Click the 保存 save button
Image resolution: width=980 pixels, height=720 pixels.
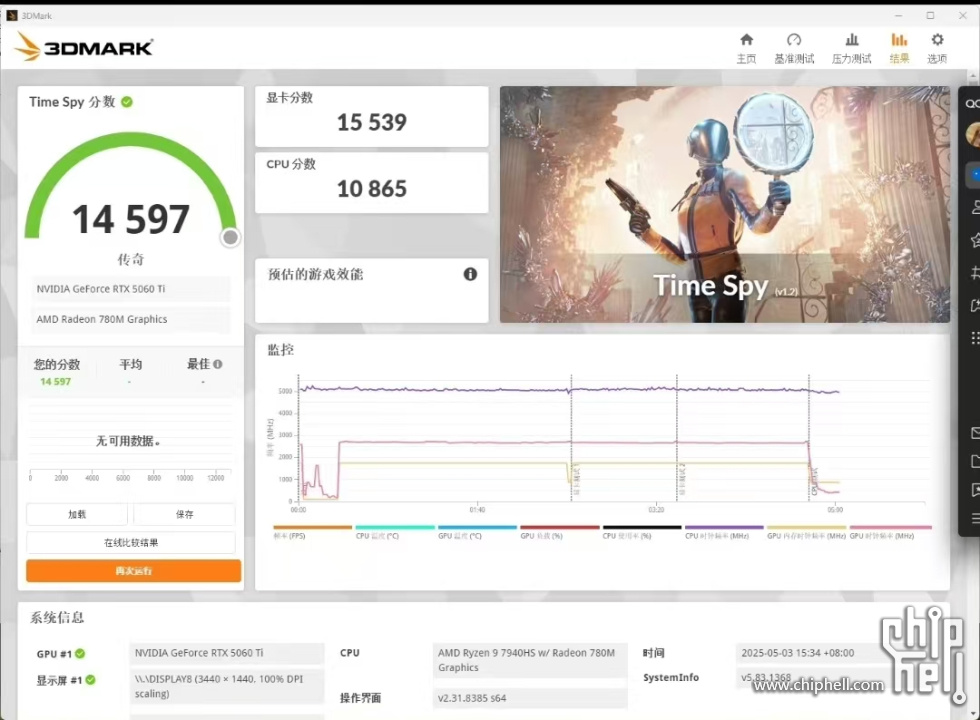click(x=184, y=514)
